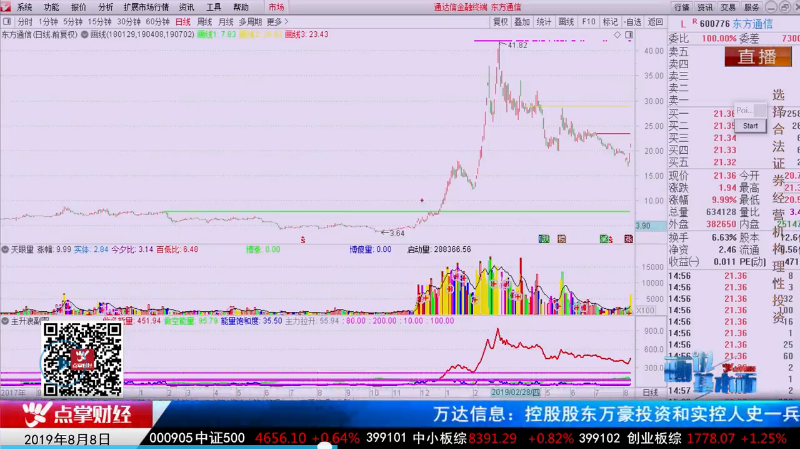
Task: Click the dark red marker icon at chart edge
Action: (629, 239)
